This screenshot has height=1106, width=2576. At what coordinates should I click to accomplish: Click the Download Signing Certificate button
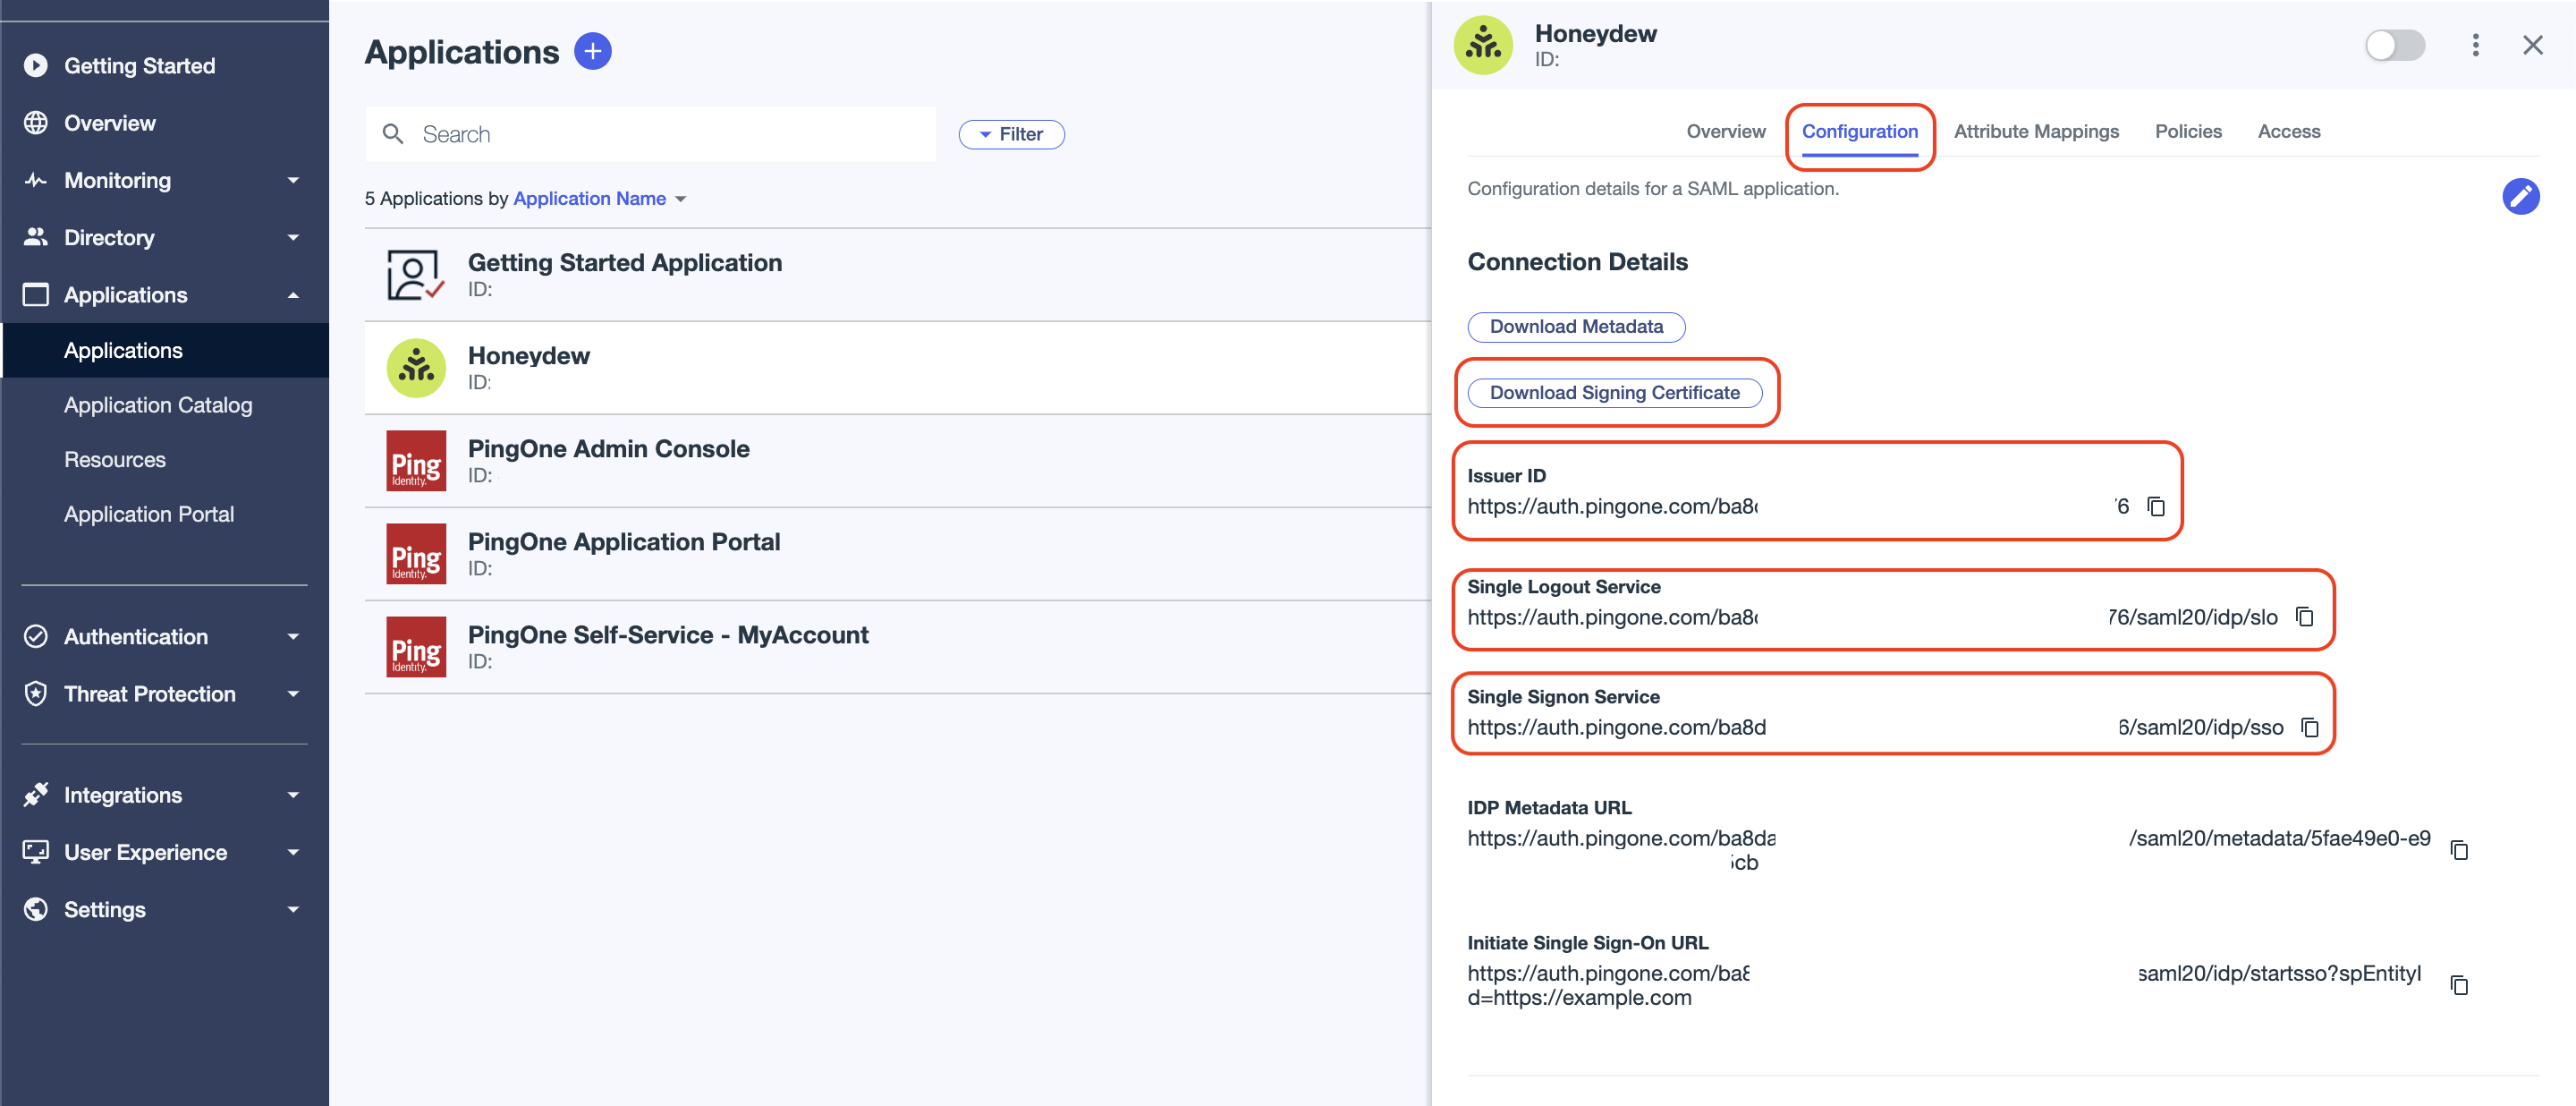point(1615,392)
